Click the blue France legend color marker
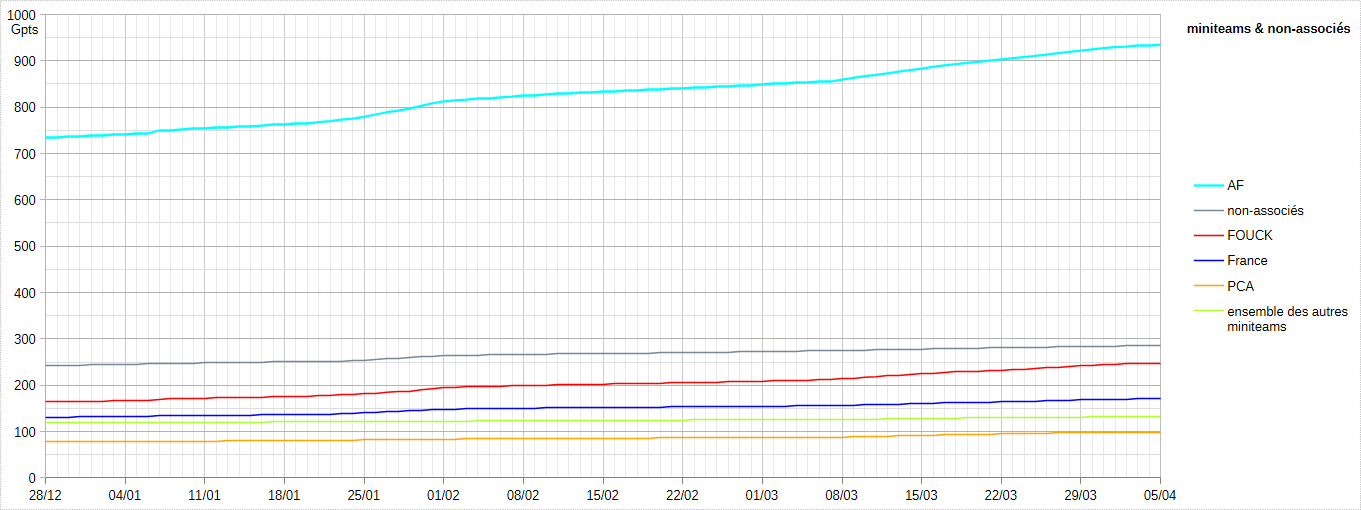Viewport: 1361px width, 510px height. [1207, 260]
